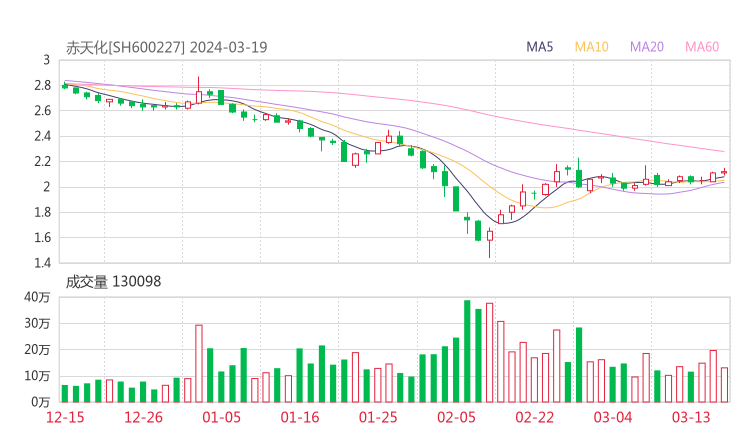Click the 02-22 date axis label

click(x=534, y=417)
